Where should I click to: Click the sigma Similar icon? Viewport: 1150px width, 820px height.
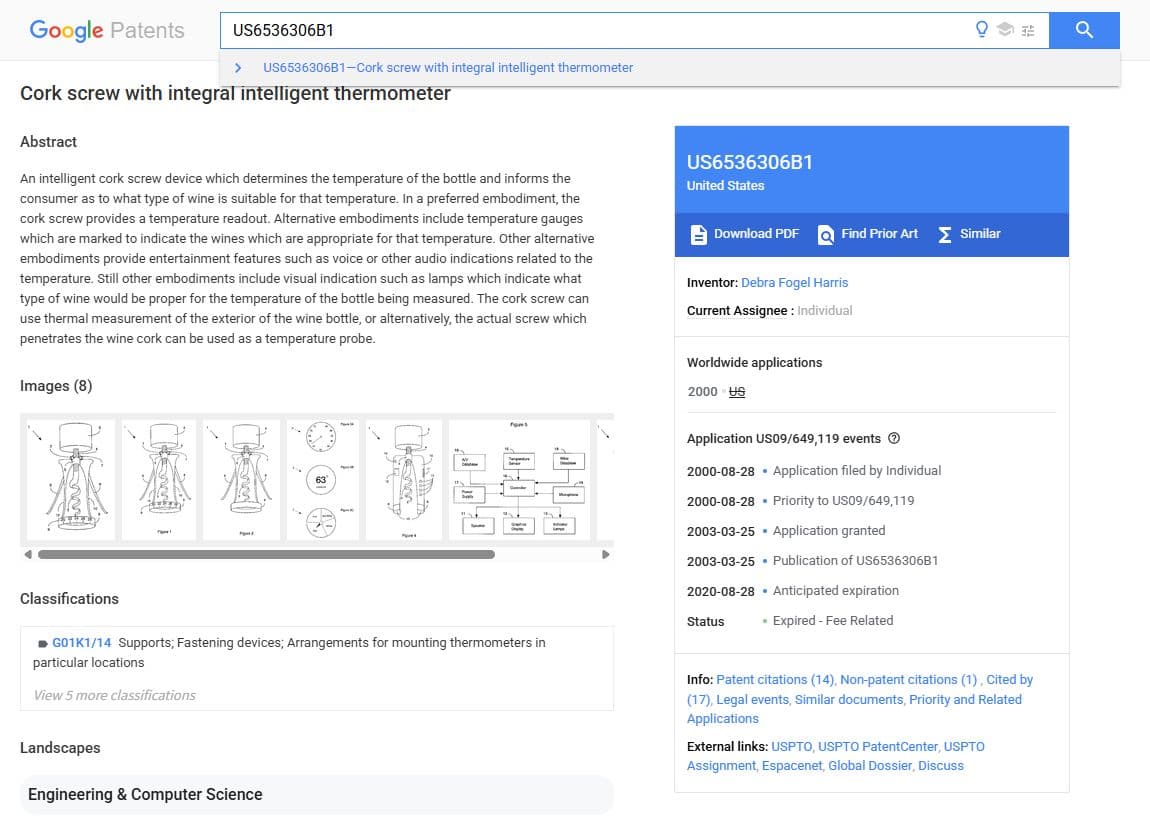click(x=945, y=235)
